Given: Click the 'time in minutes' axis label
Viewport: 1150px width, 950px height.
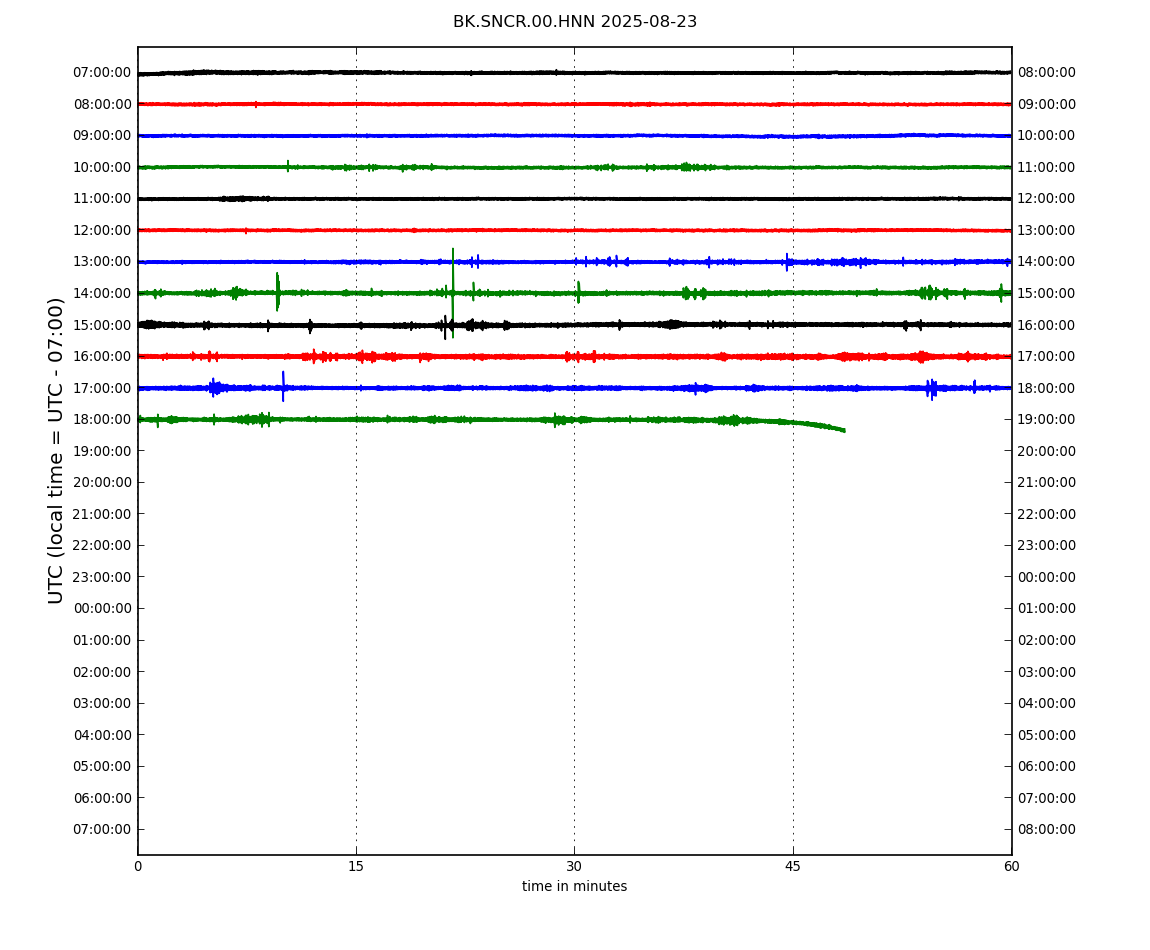Looking at the screenshot, I should [574, 886].
